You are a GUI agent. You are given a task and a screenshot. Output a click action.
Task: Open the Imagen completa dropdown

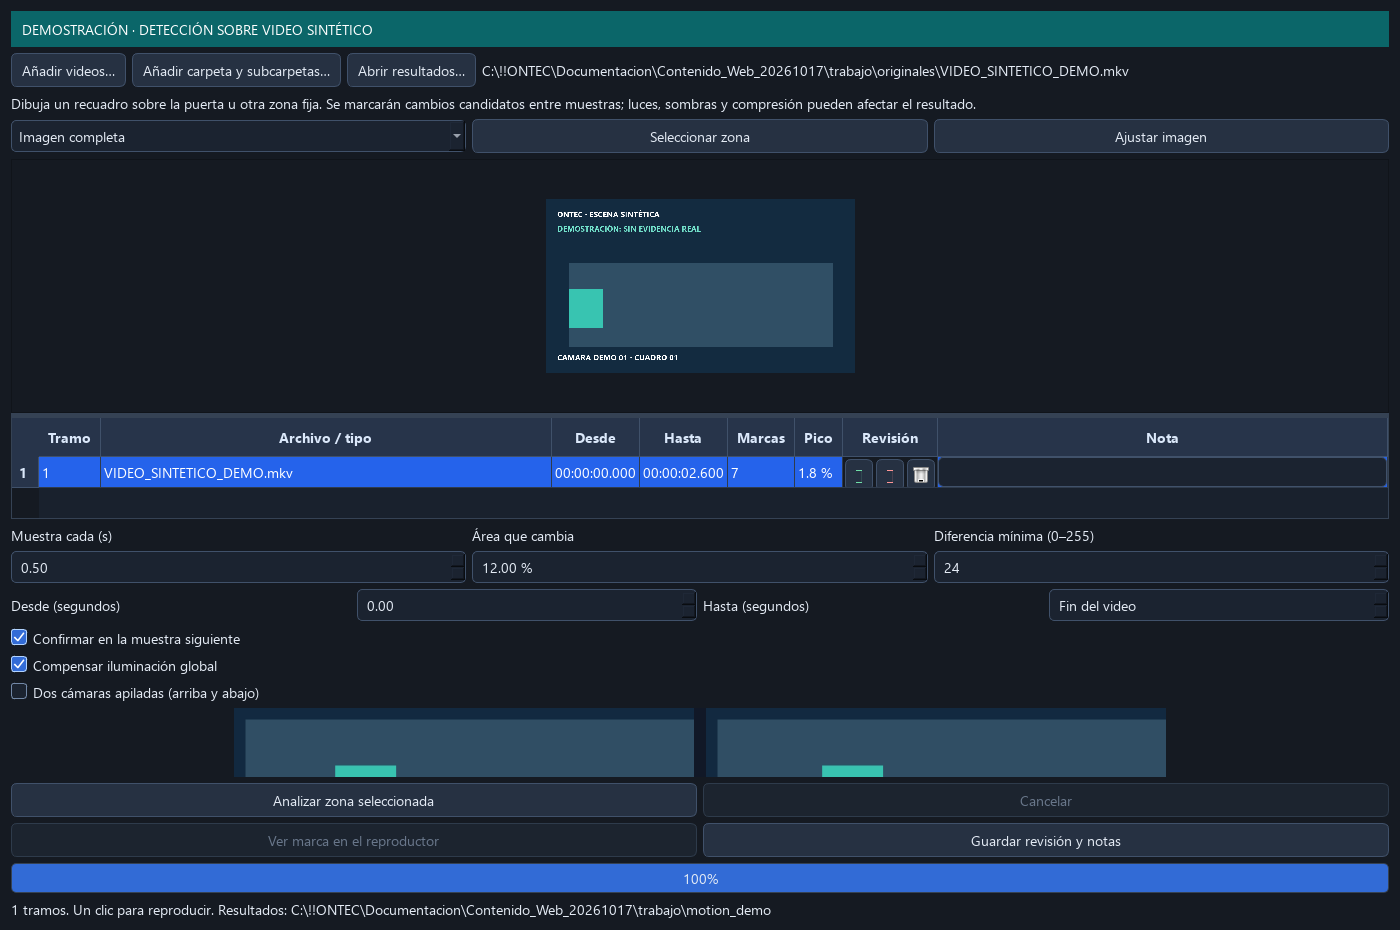(x=238, y=137)
